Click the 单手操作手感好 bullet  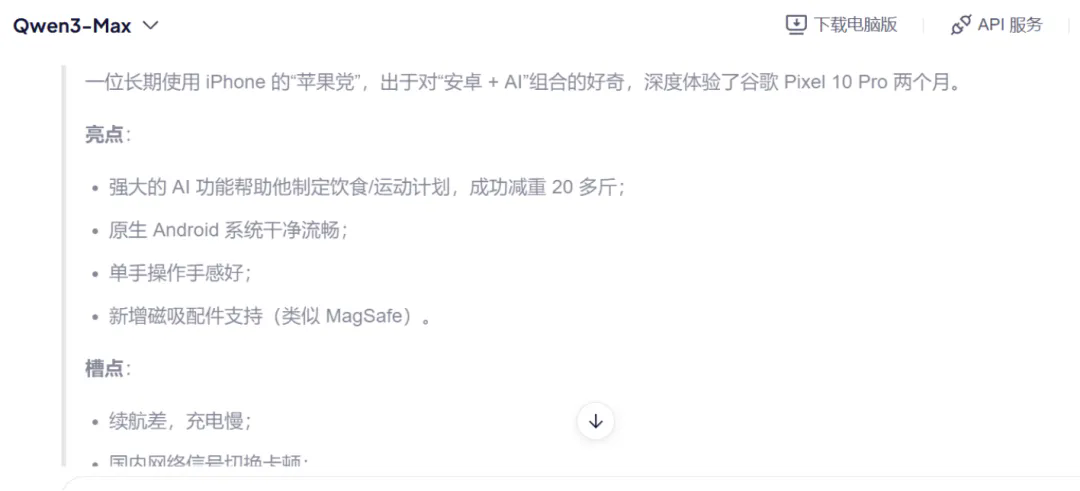180,273
